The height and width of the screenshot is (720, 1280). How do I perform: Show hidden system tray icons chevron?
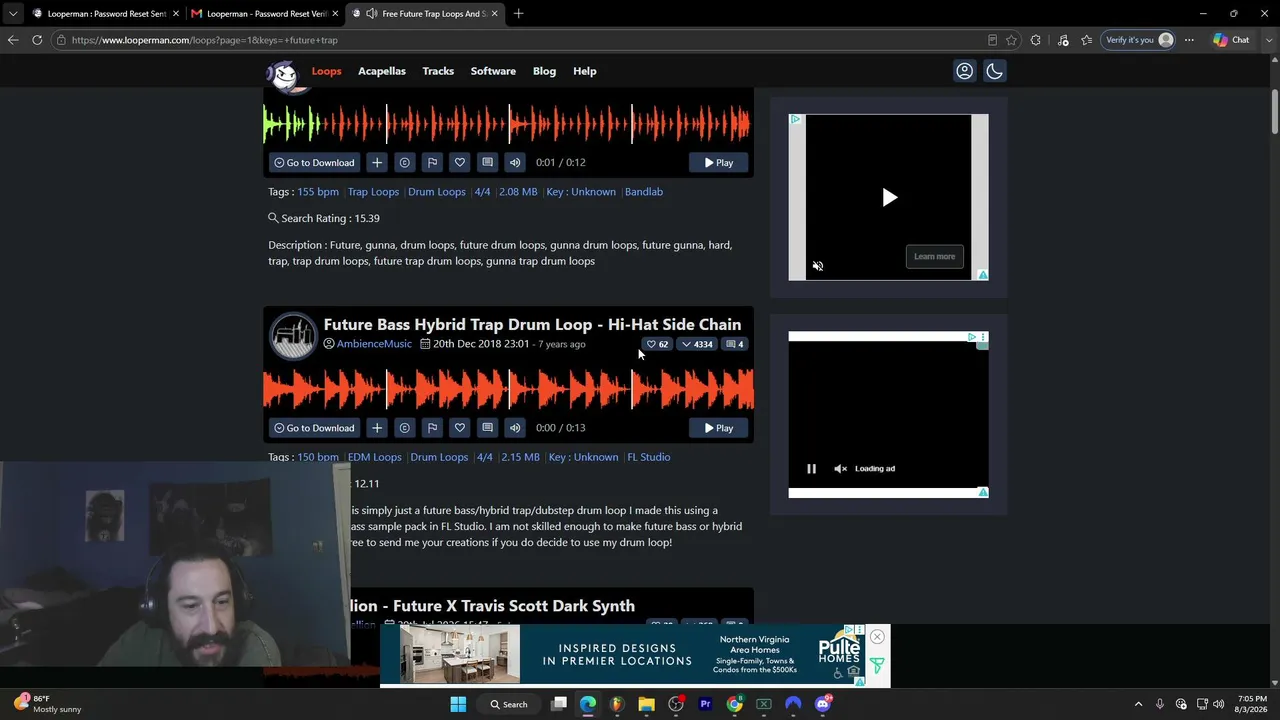pos(1138,704)
